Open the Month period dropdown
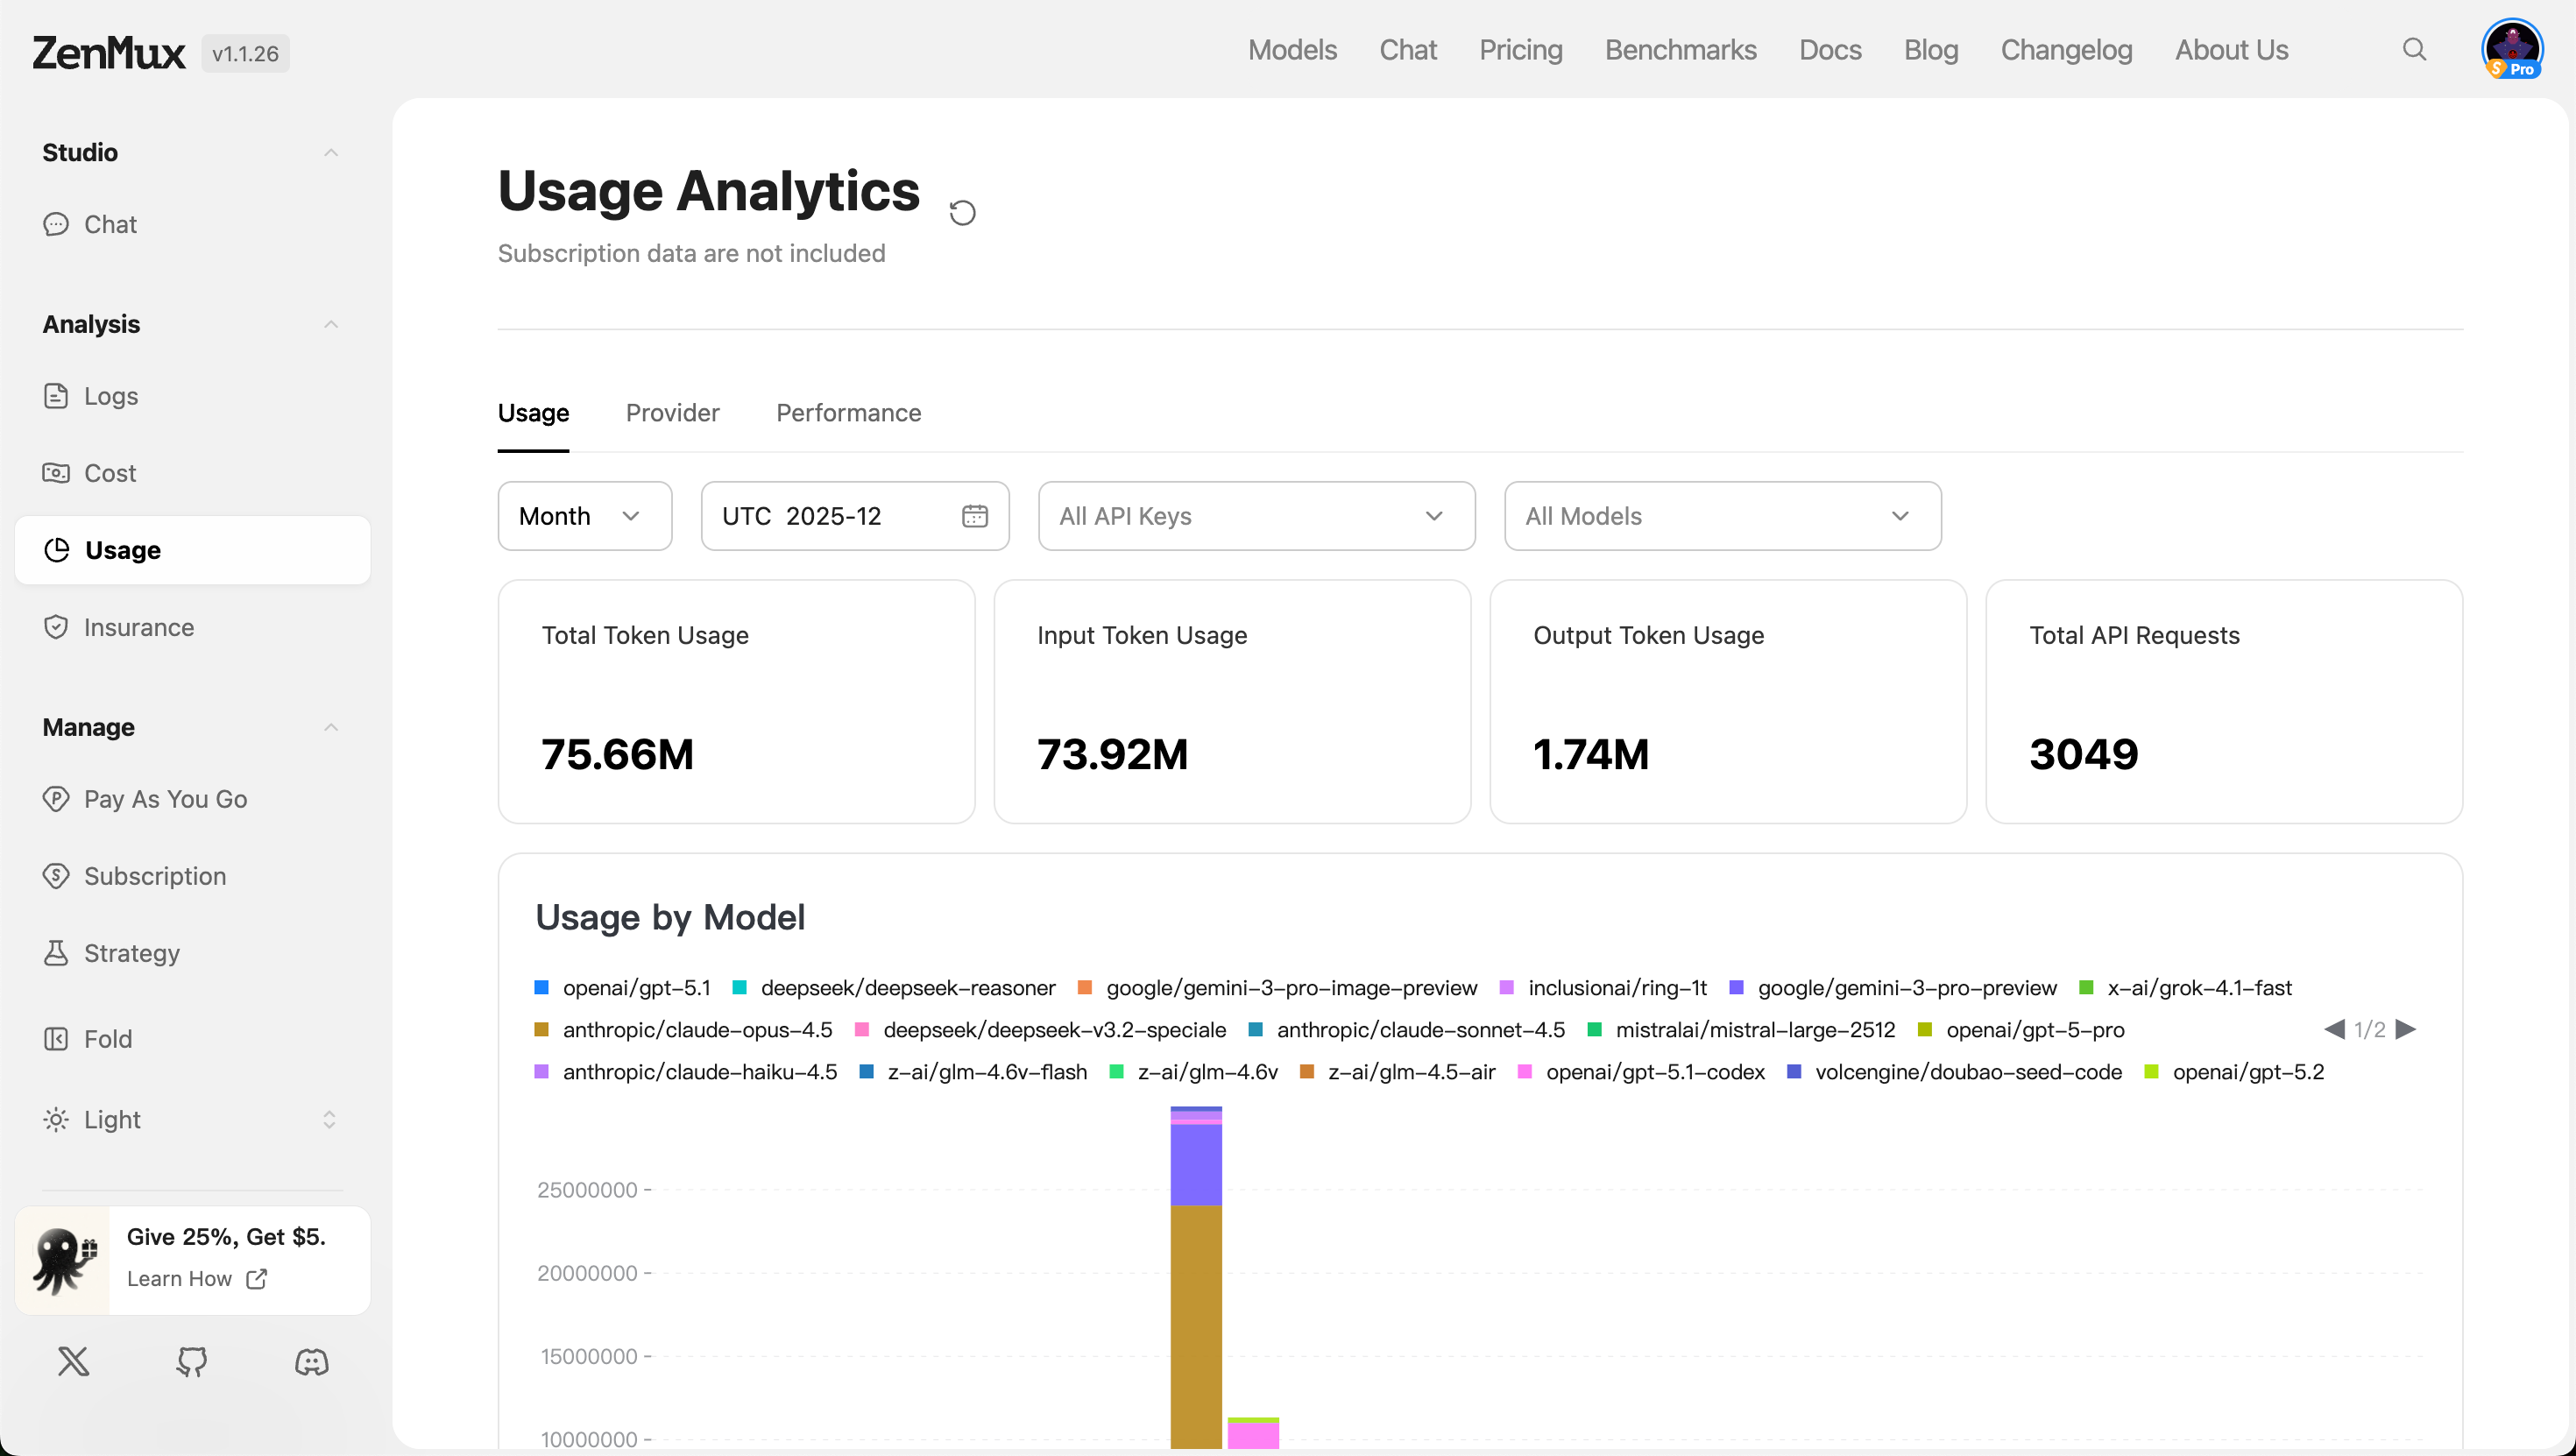The image size is (2576, 1456). coord(584,516)
